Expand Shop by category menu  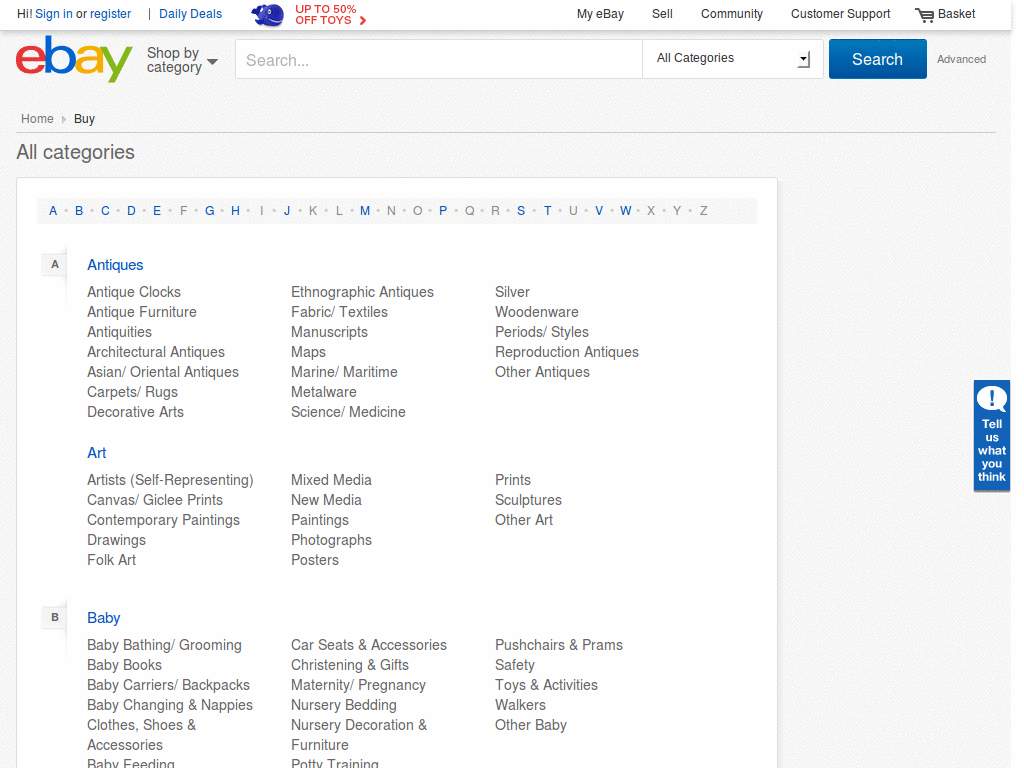tap(182, 60)
